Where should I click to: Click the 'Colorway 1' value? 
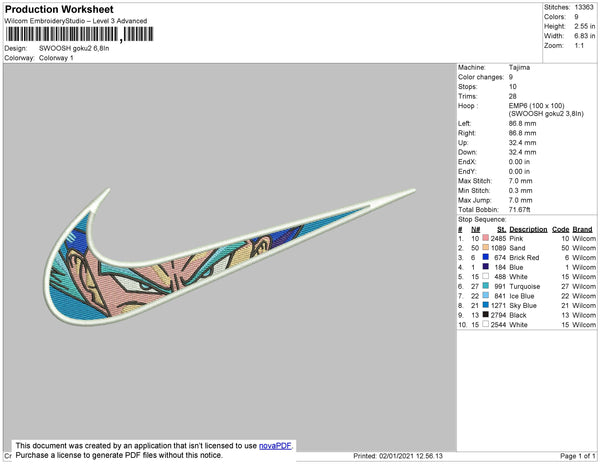[56, 58]
